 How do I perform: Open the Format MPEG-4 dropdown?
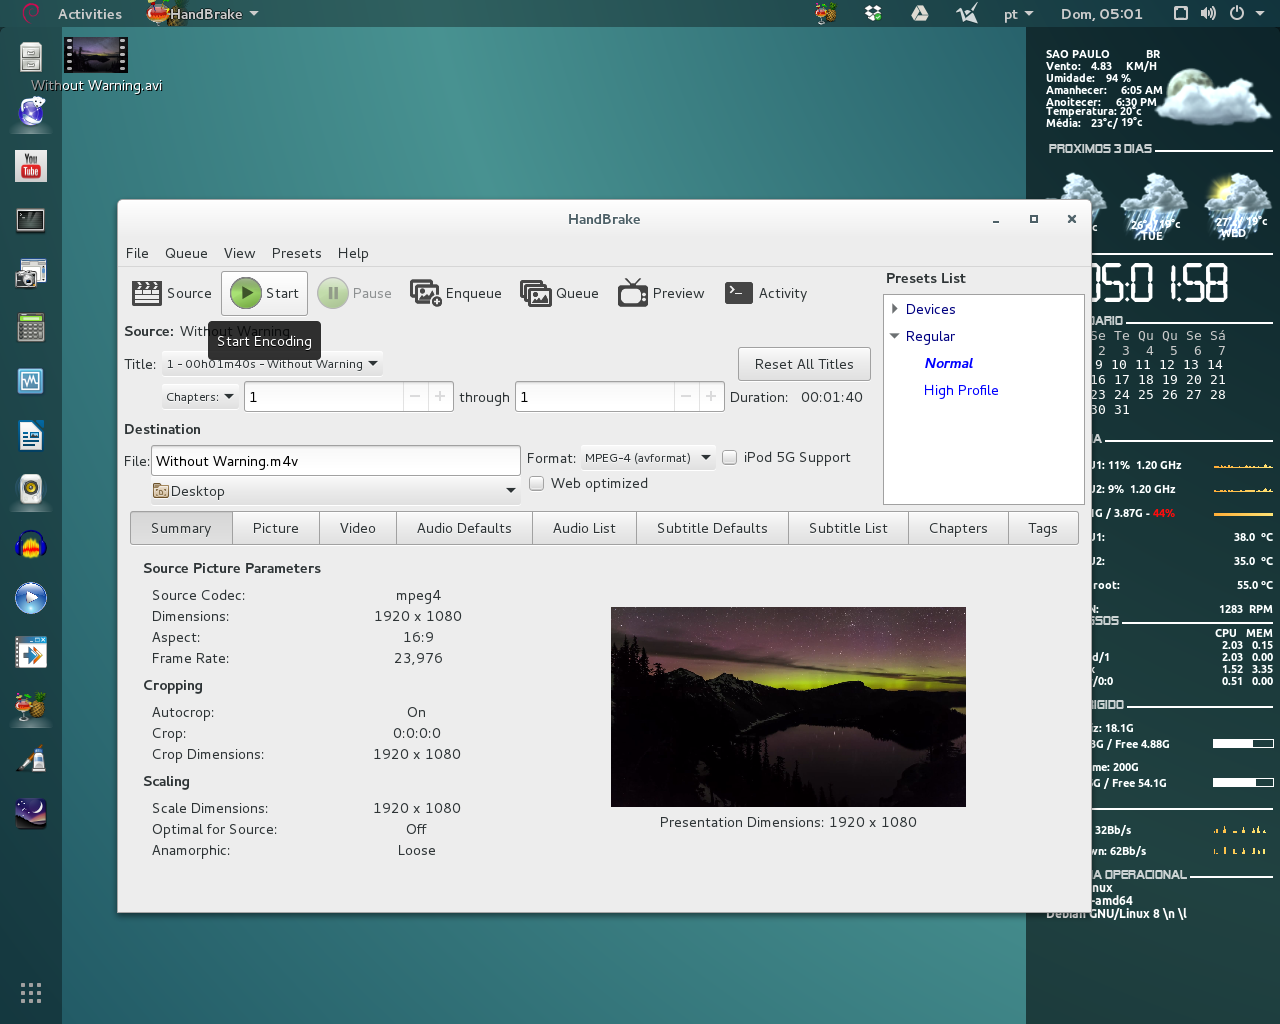coord(648,457)
